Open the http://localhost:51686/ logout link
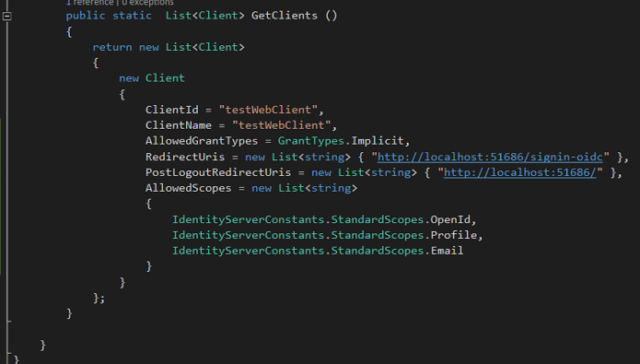This screenshot has width=640, height=364. 520,173
